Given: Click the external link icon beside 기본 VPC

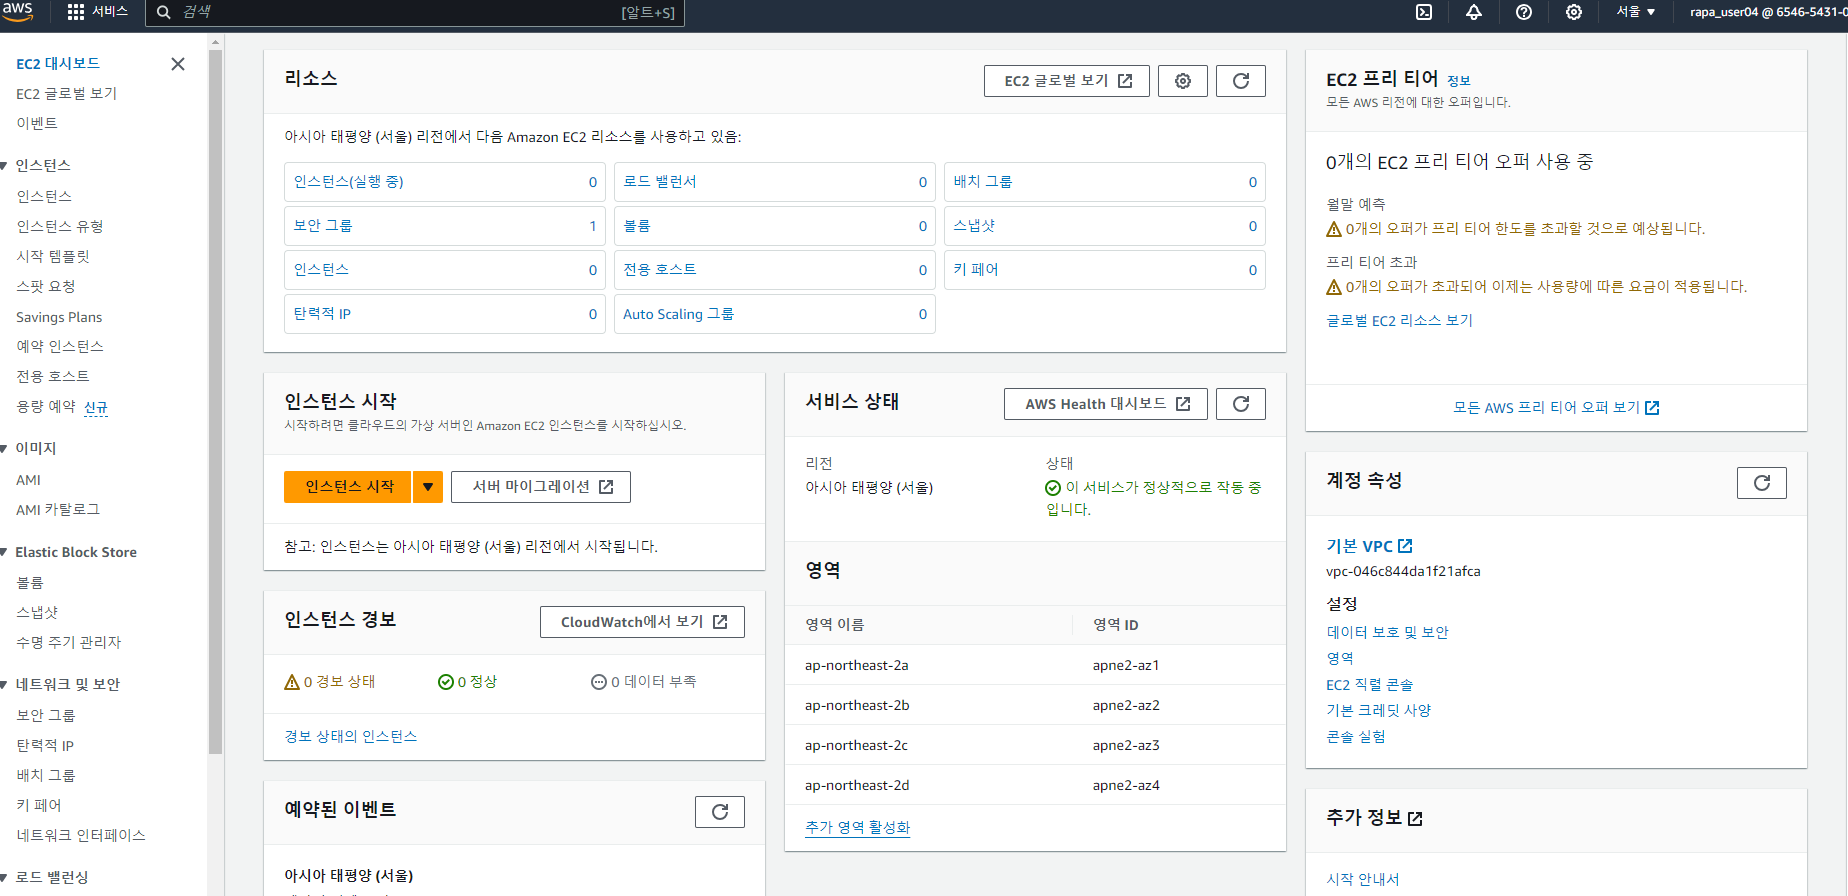Looking at the screenshot, I should (x=1405, y=546).
